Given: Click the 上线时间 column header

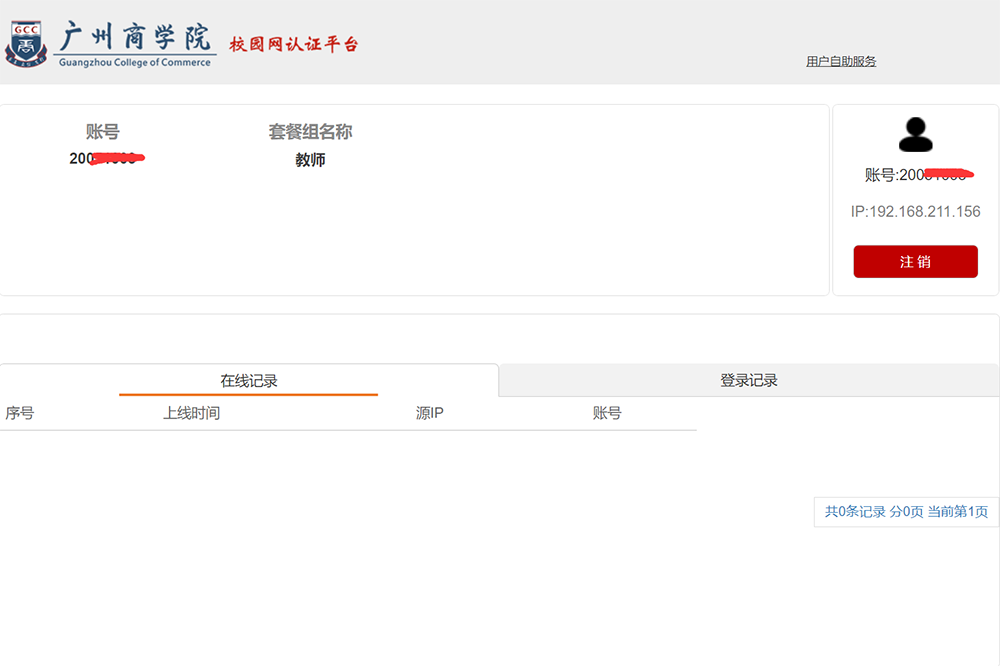Looking at the screenshot, I should 191,413.
